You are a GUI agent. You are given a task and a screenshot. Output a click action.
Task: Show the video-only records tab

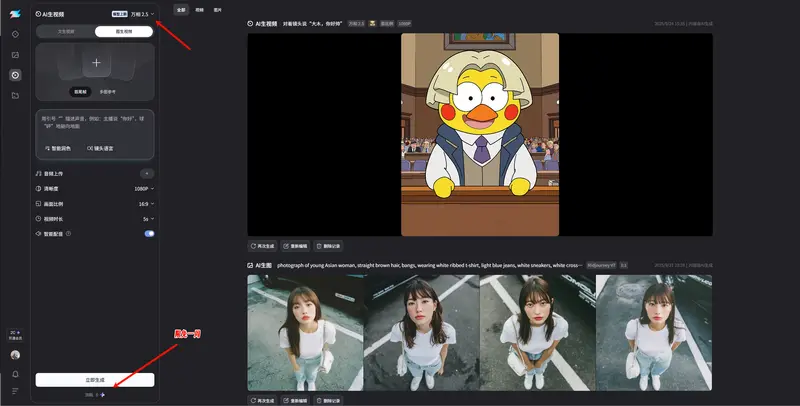(x=199, y=10)
